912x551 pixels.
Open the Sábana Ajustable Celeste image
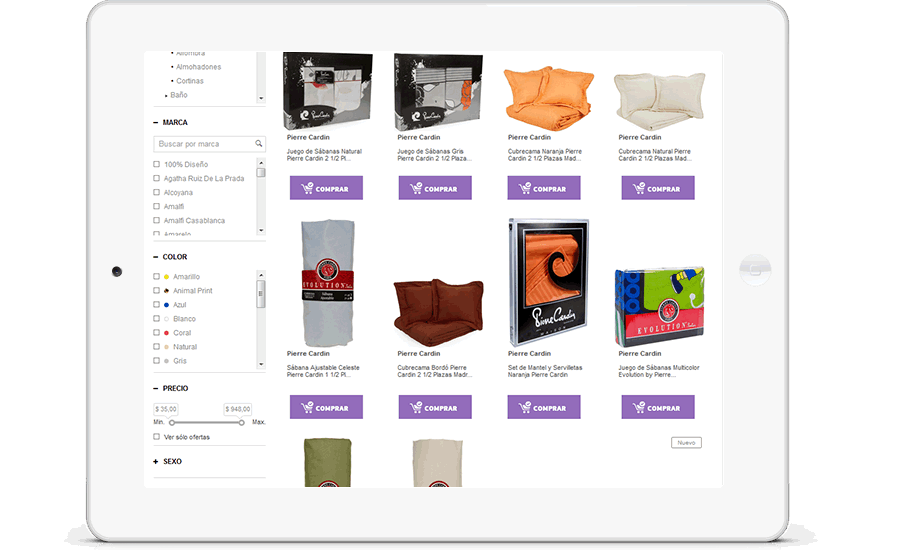[x=327, y=283]
